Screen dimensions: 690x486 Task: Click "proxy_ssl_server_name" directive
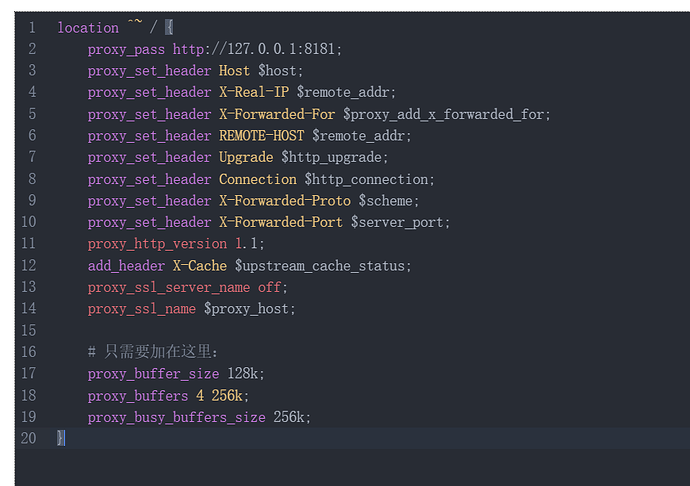(169, 287)
